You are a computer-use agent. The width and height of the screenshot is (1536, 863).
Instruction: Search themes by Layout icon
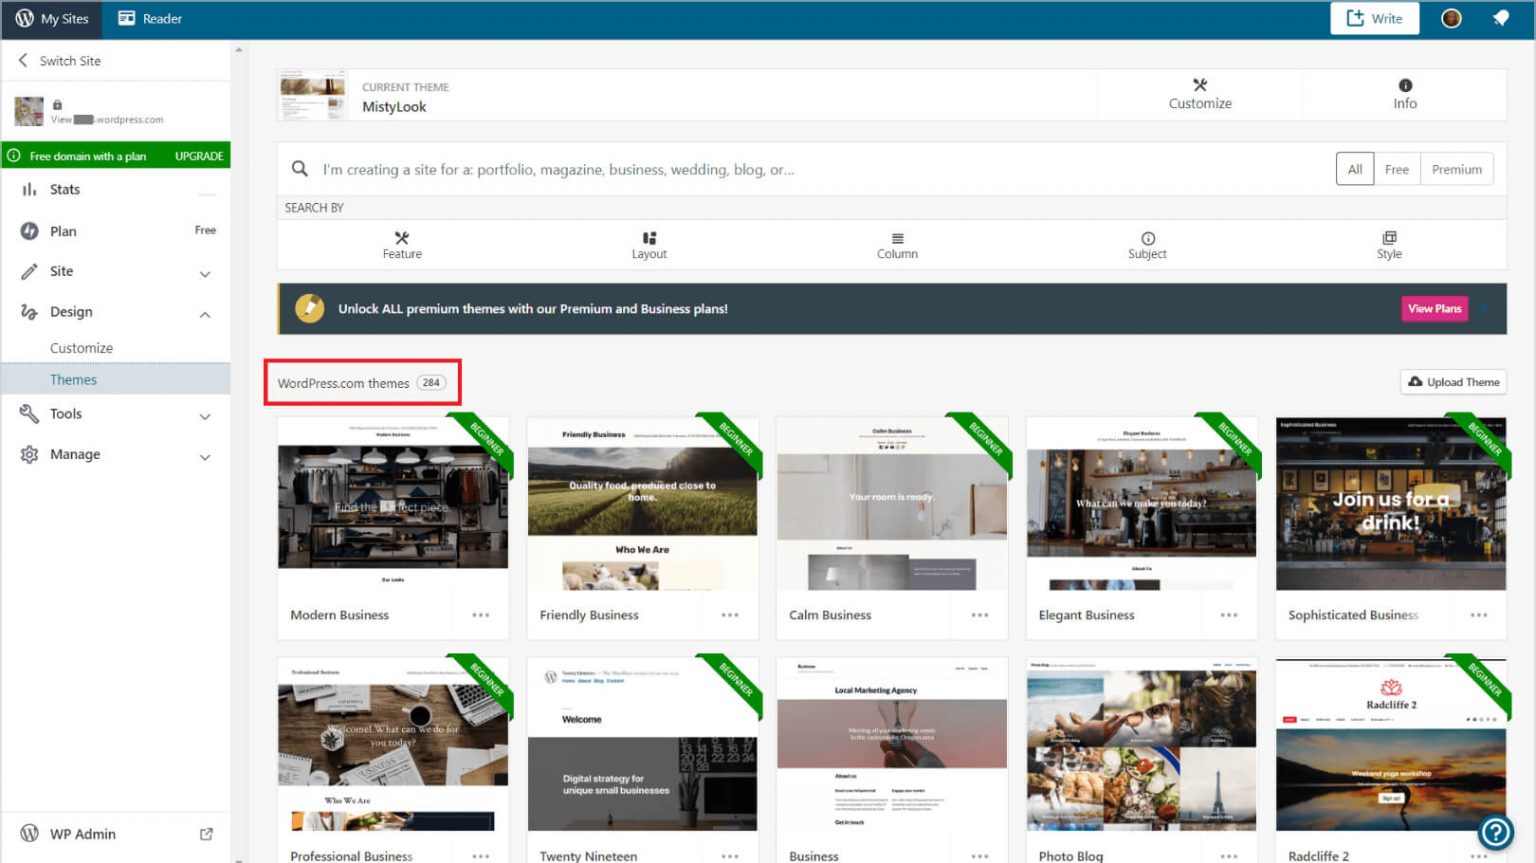tap(649, 238)
